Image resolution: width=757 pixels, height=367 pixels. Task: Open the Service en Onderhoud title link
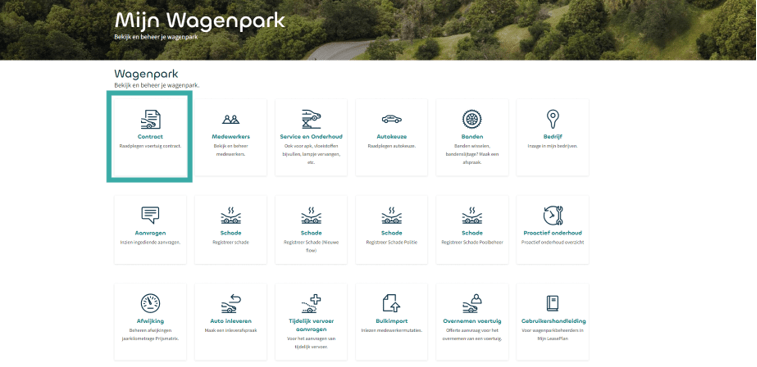click(x=311, y=137)
